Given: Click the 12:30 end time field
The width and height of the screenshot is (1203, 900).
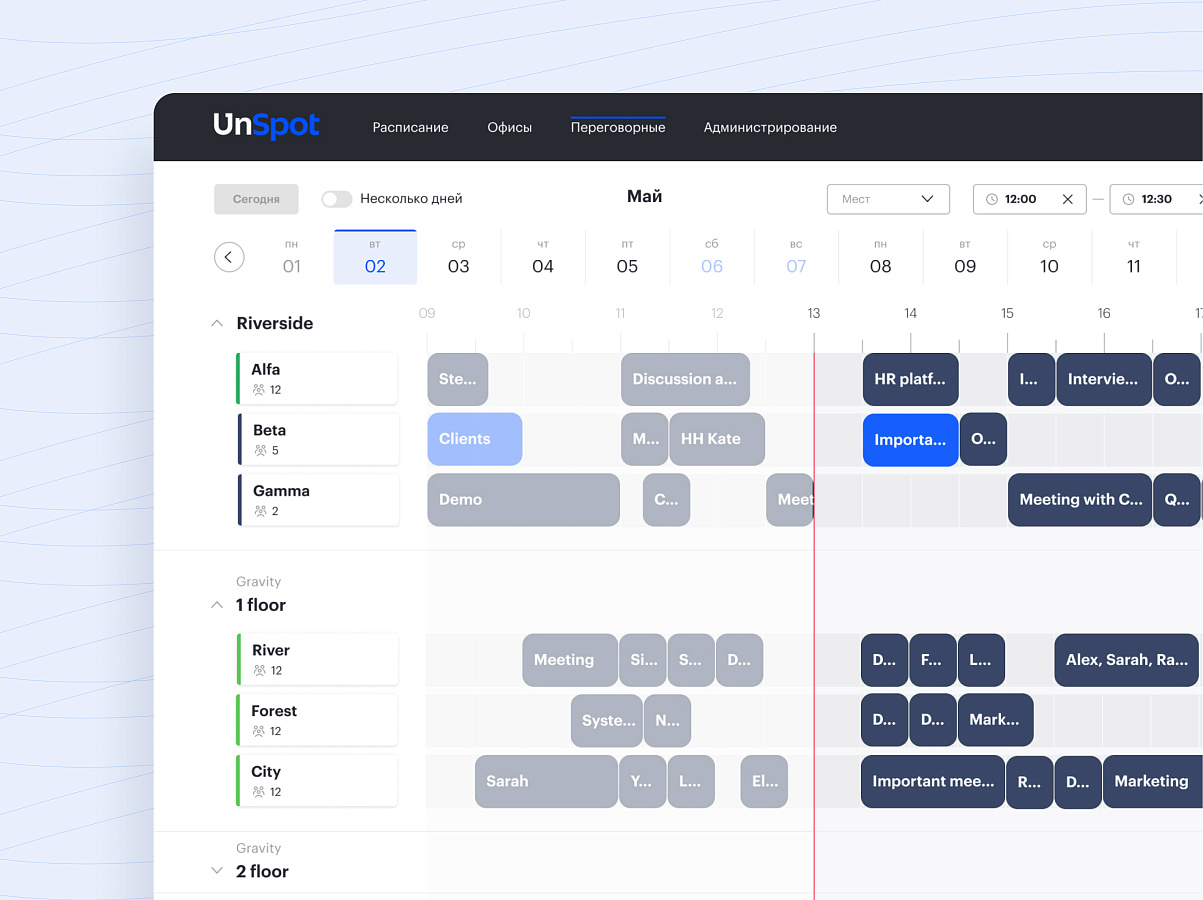Looking at the screenshot, I should click(1156, 199).
